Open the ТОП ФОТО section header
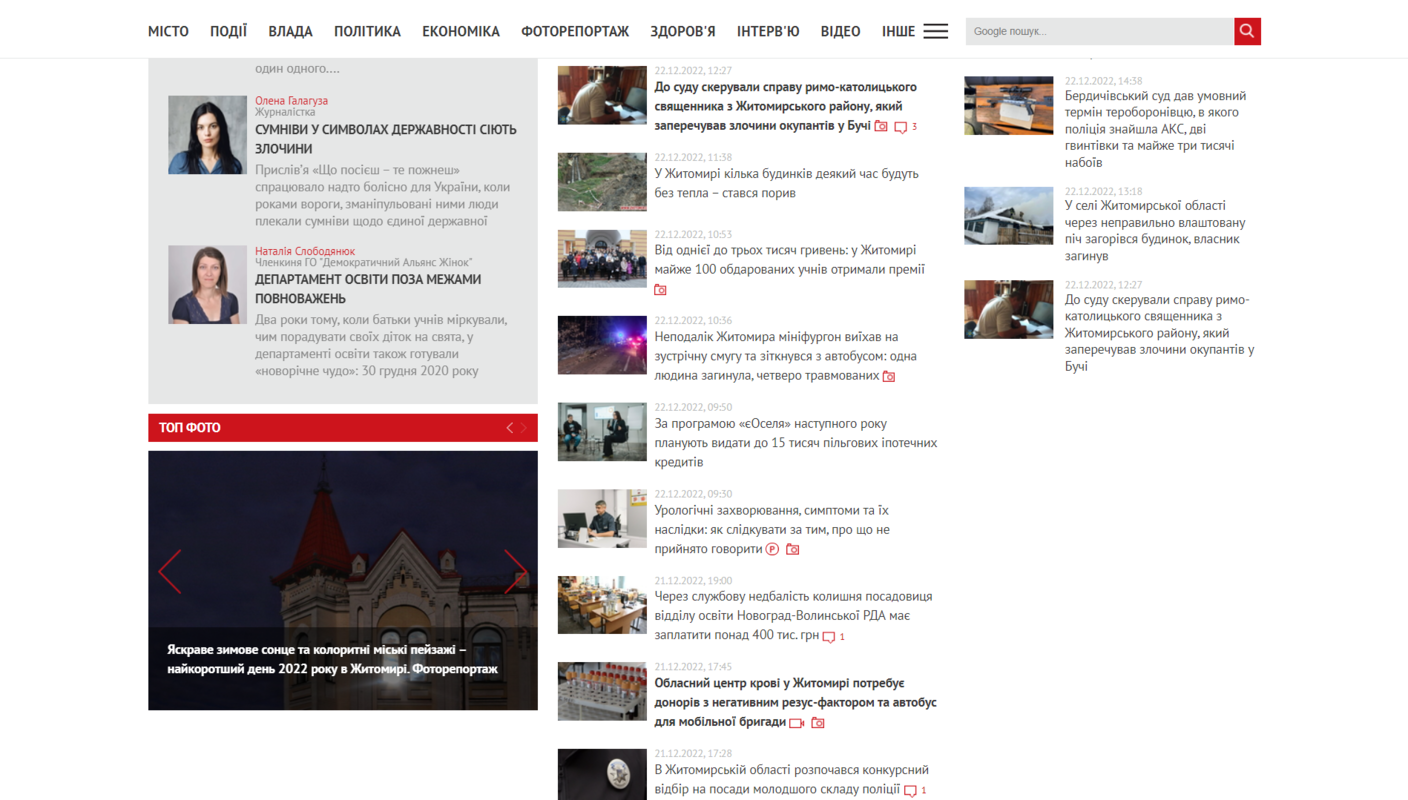The height and width of the screenshot is (800, 1408). 190,428
